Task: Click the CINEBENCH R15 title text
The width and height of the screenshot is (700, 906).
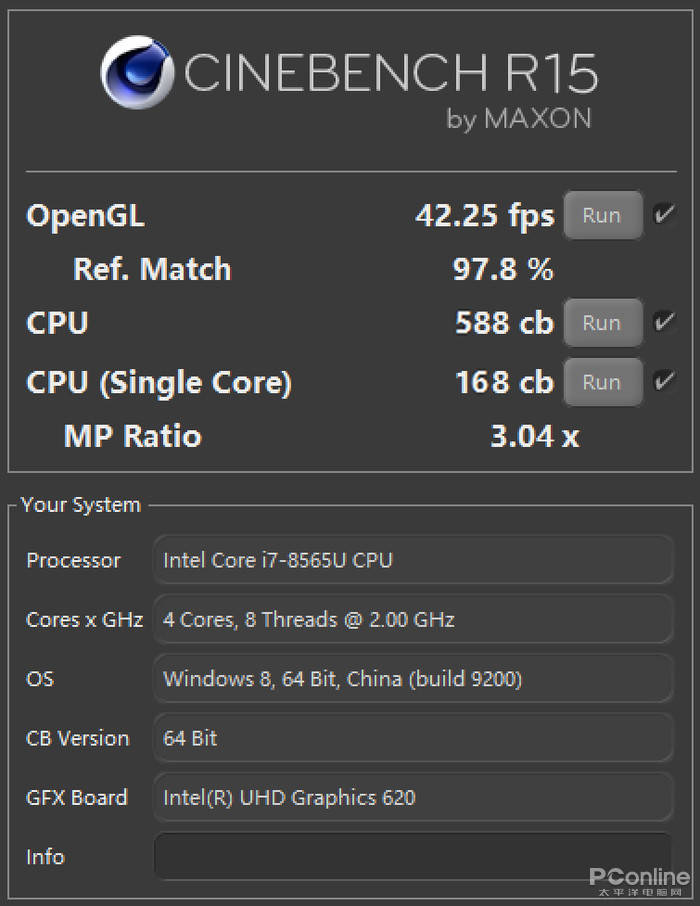Action: pyautogui.click(x=391, y=73)
